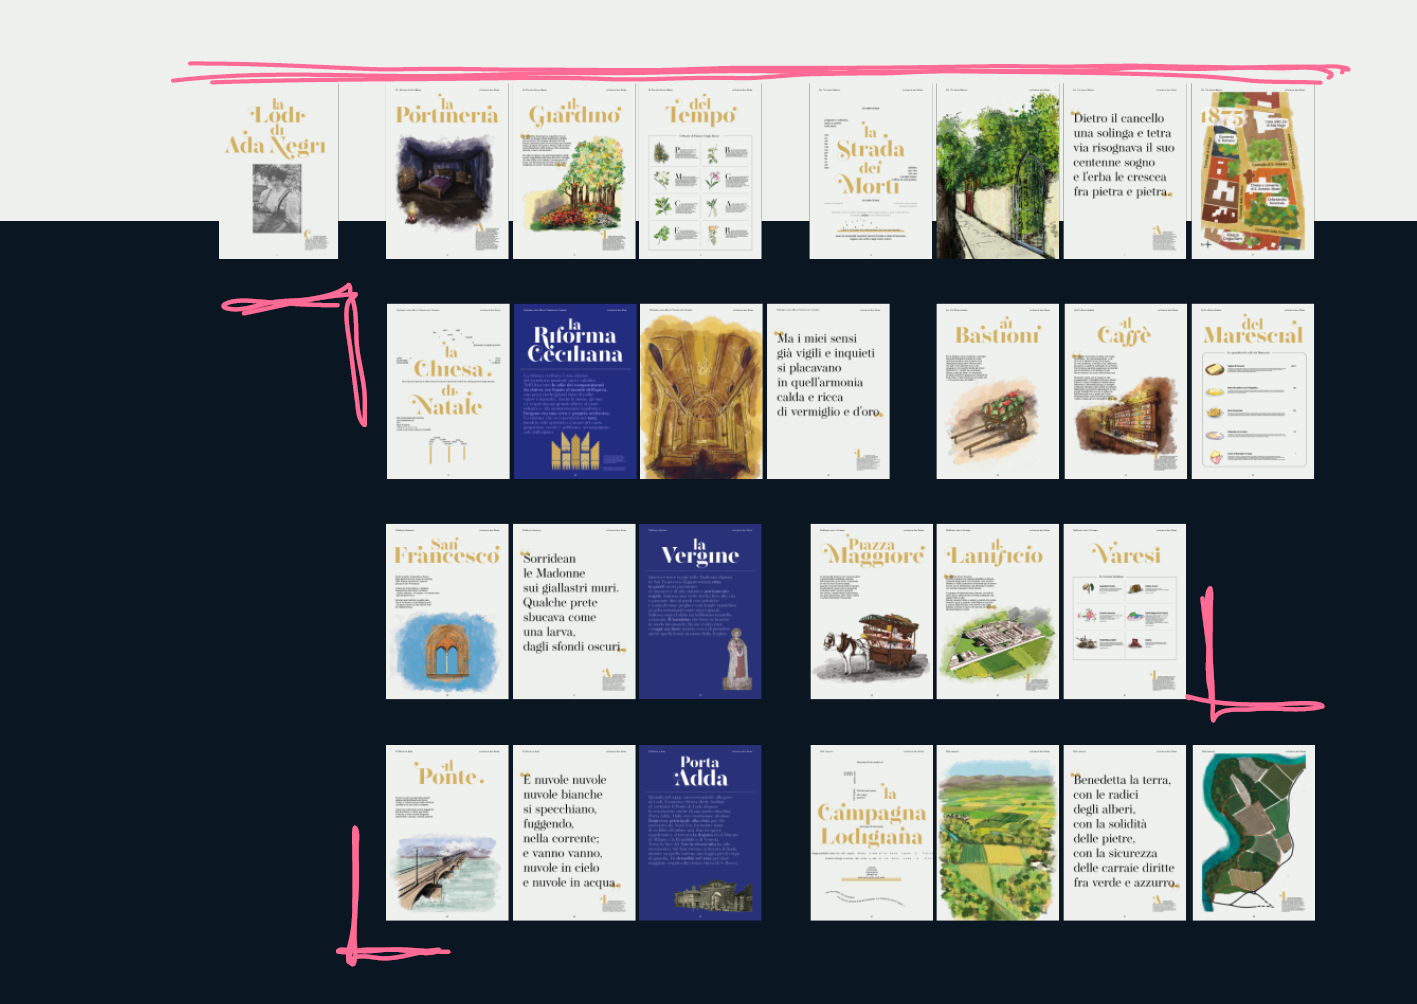Pick the del Marescial menu page
Screen dimensions: 1417x1004
tap(1252, 391)
